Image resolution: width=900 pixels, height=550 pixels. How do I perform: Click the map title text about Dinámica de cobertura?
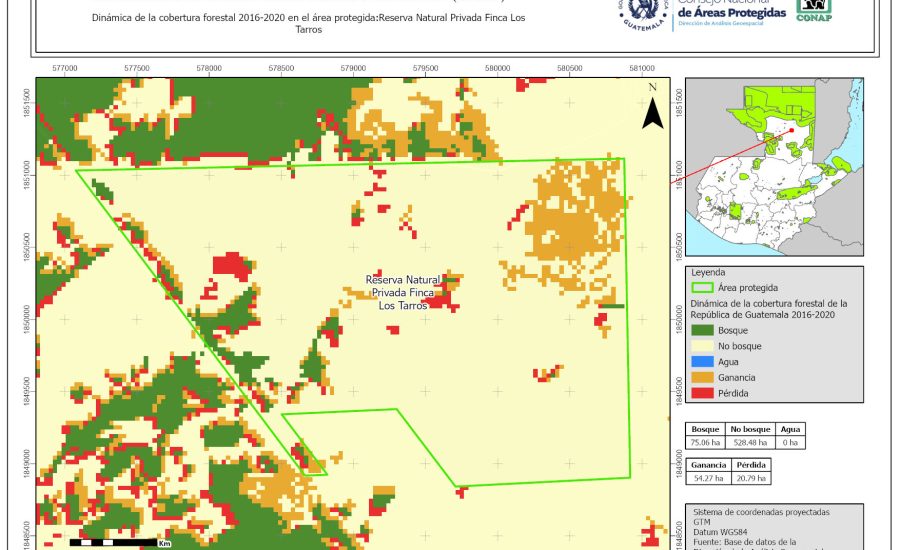click(308, 24)
